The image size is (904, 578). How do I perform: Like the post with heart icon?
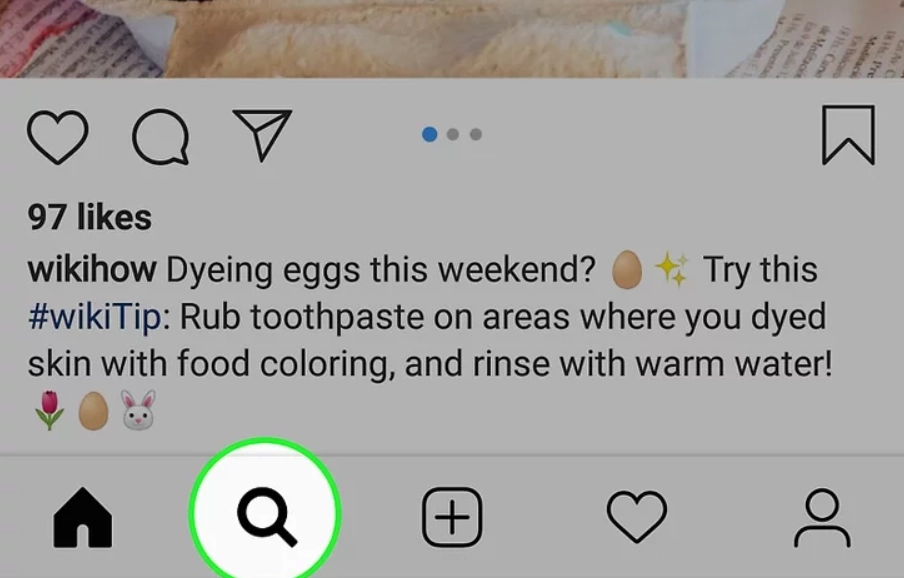[x=58, y=137]
